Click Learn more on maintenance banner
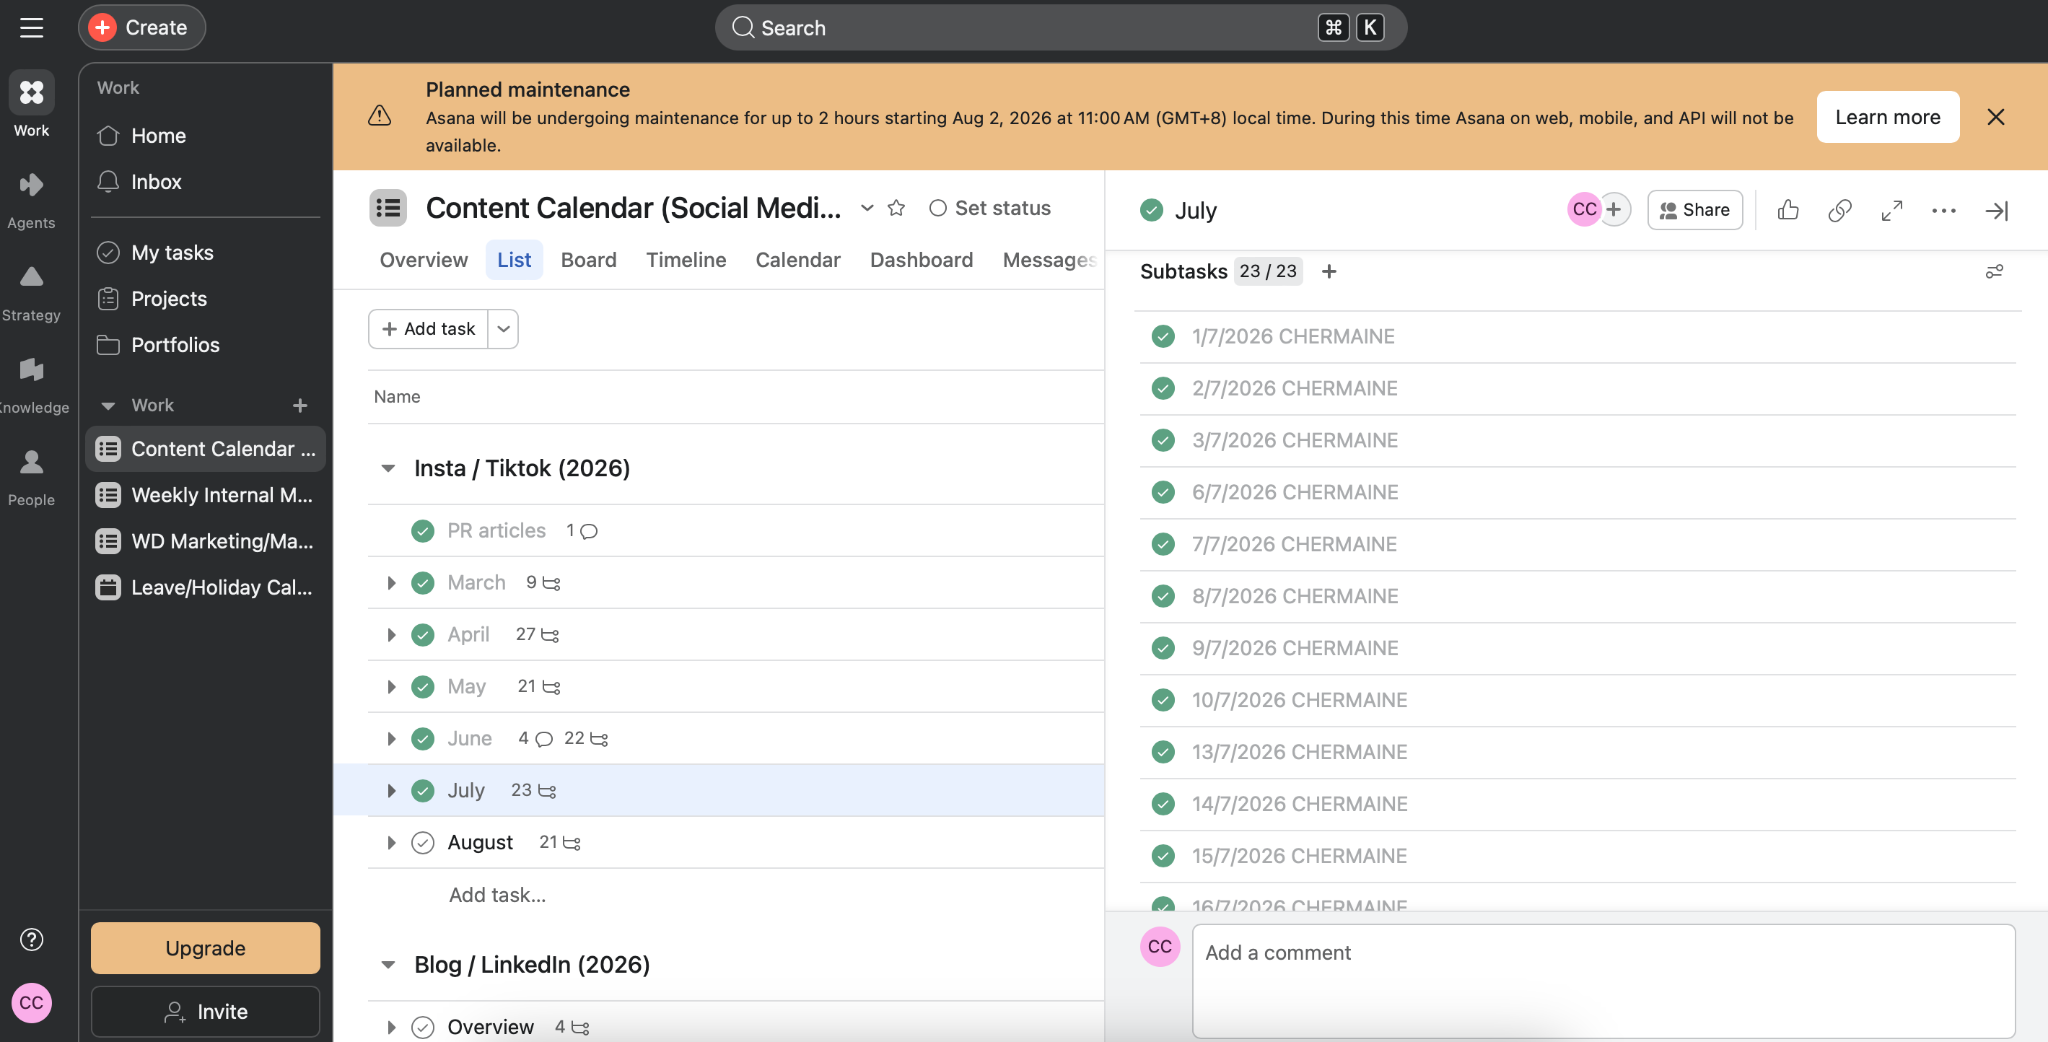Screen dimensions: 2048x1042 [x=1887, y=117]
